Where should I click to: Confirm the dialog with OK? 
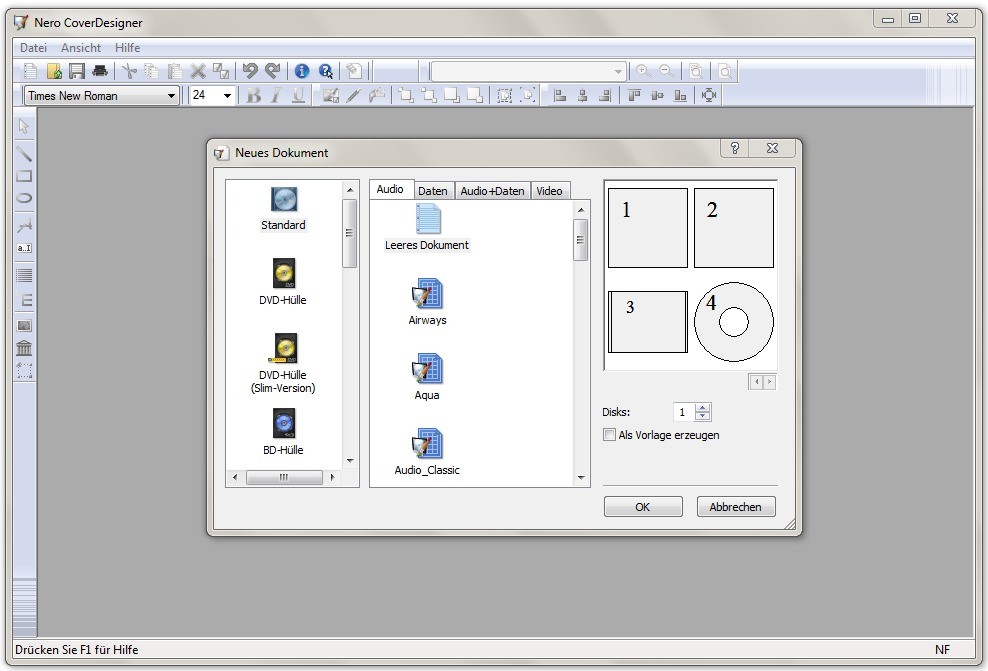pos(643,507)
